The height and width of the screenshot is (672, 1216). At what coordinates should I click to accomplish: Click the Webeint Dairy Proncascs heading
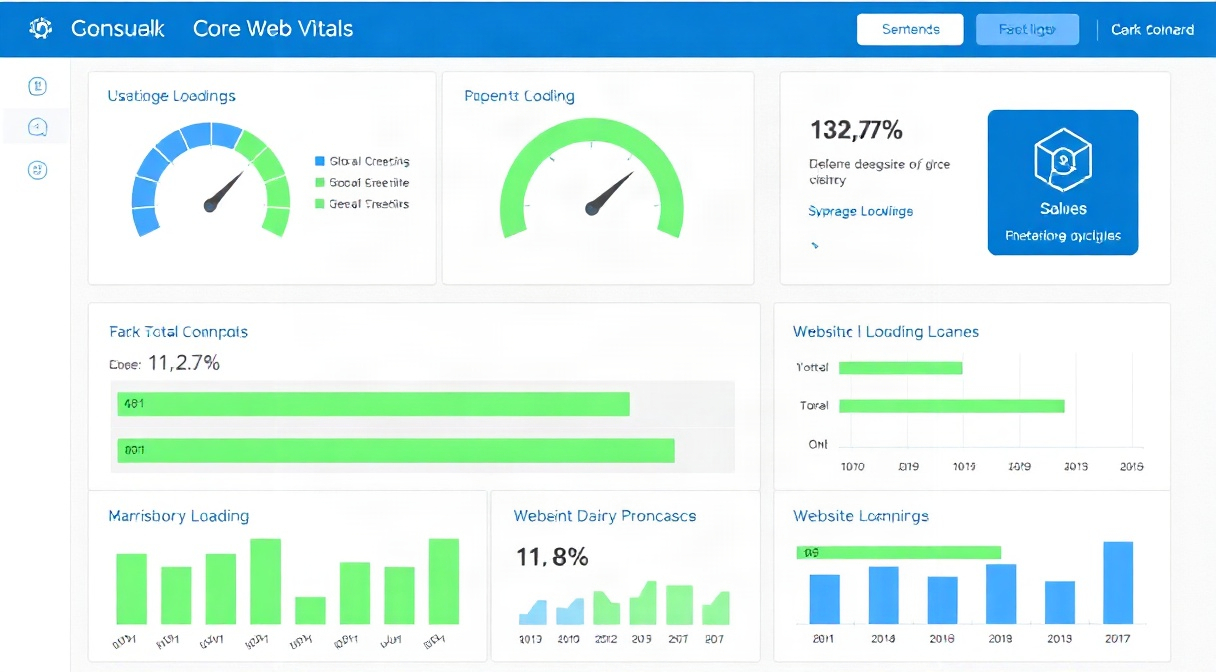tap(605, 516)
